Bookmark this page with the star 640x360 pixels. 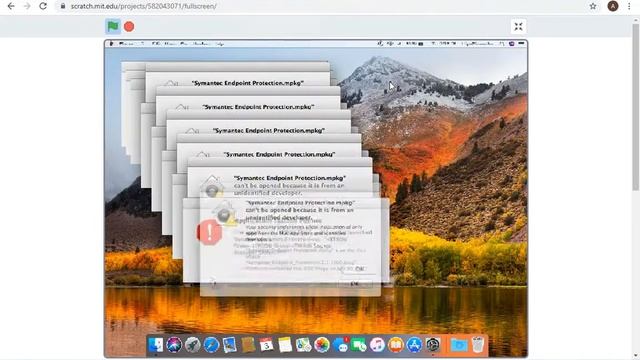tap(593, 6)
